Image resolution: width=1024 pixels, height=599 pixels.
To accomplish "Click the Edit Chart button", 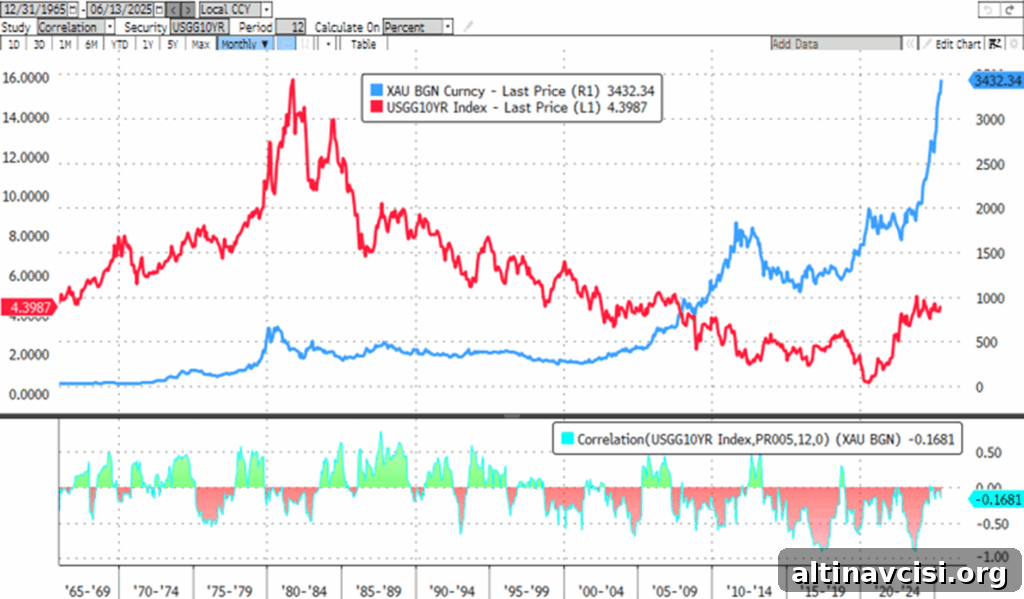I will point(953,44).
